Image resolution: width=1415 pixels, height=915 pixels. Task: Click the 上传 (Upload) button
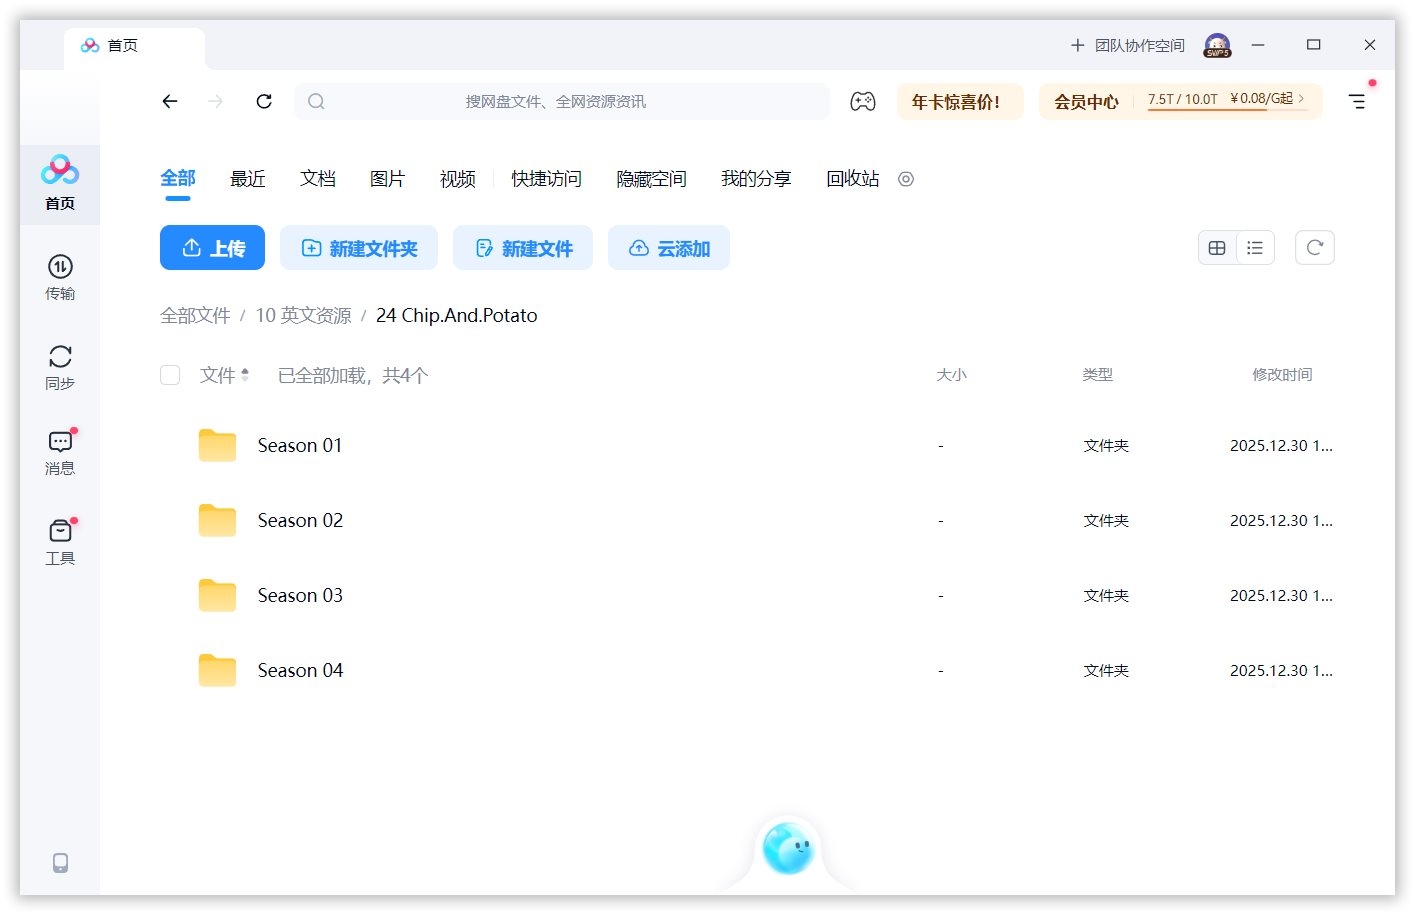pyautogui.click(x=212, y=247)
